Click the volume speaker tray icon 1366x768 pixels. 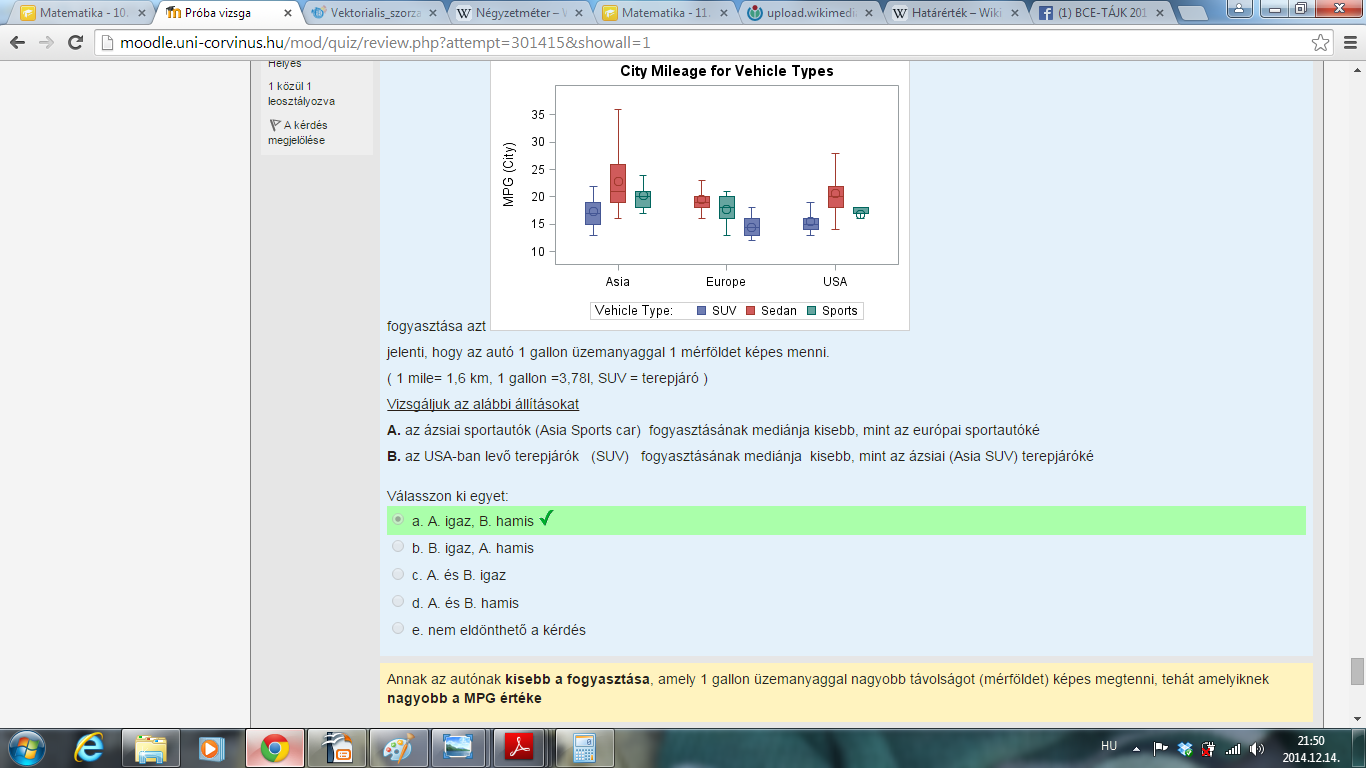[1256, 748]
